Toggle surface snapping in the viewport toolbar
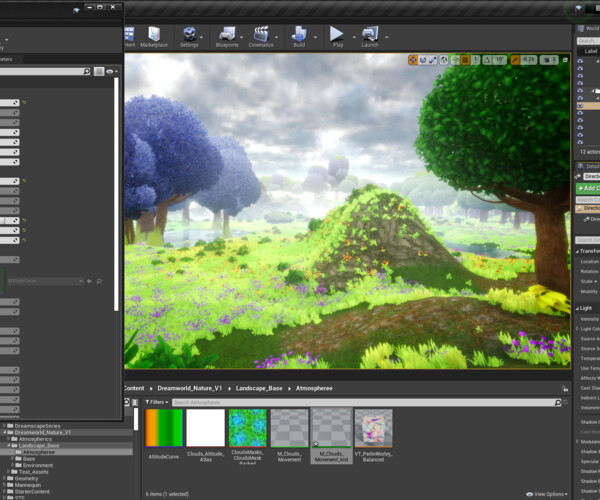The image size is (600, 500). [455, 60]
